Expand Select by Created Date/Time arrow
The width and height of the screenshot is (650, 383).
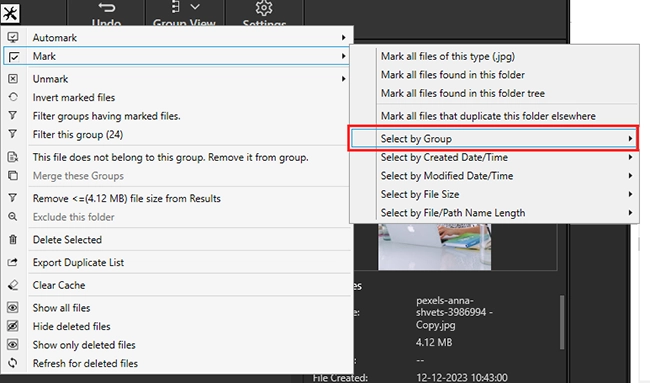tap(630, 157)
